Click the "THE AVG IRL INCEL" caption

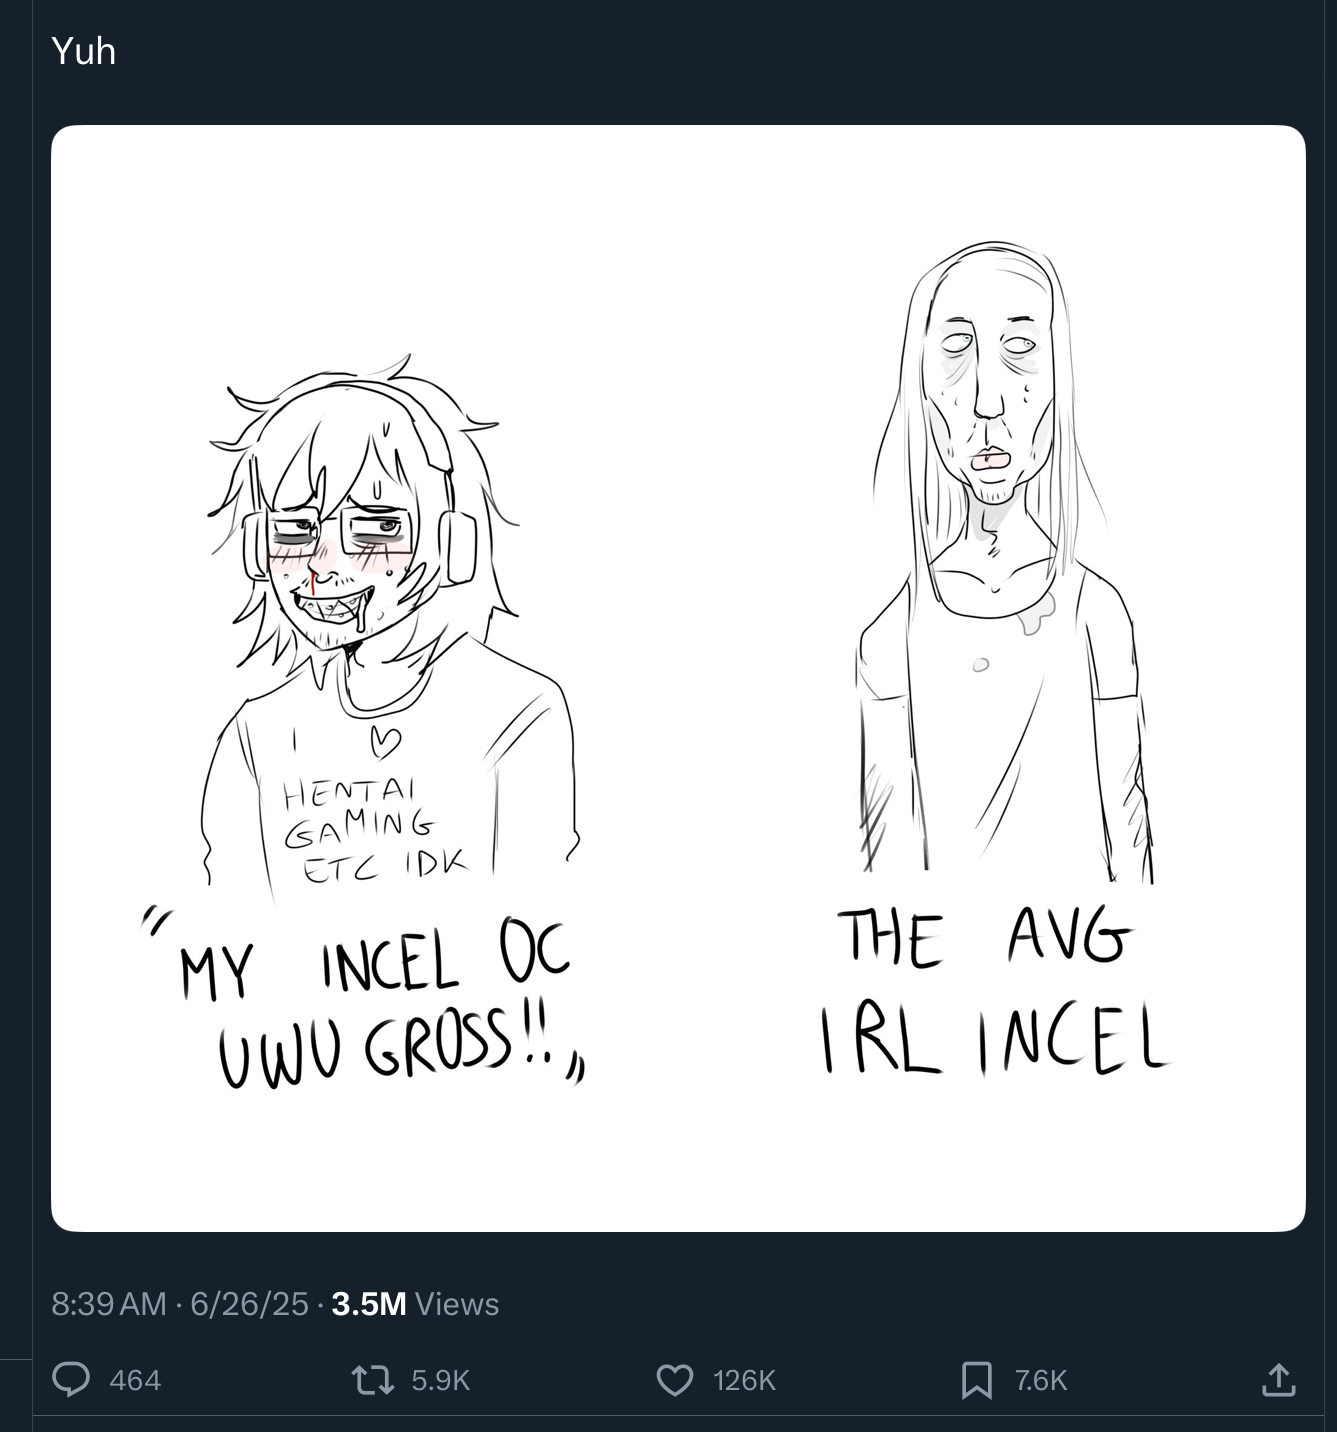(x=991, y=990)
